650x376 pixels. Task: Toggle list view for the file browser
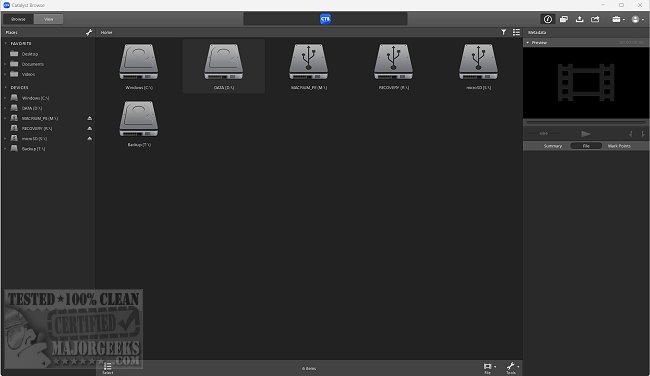(x=516, y=32)
